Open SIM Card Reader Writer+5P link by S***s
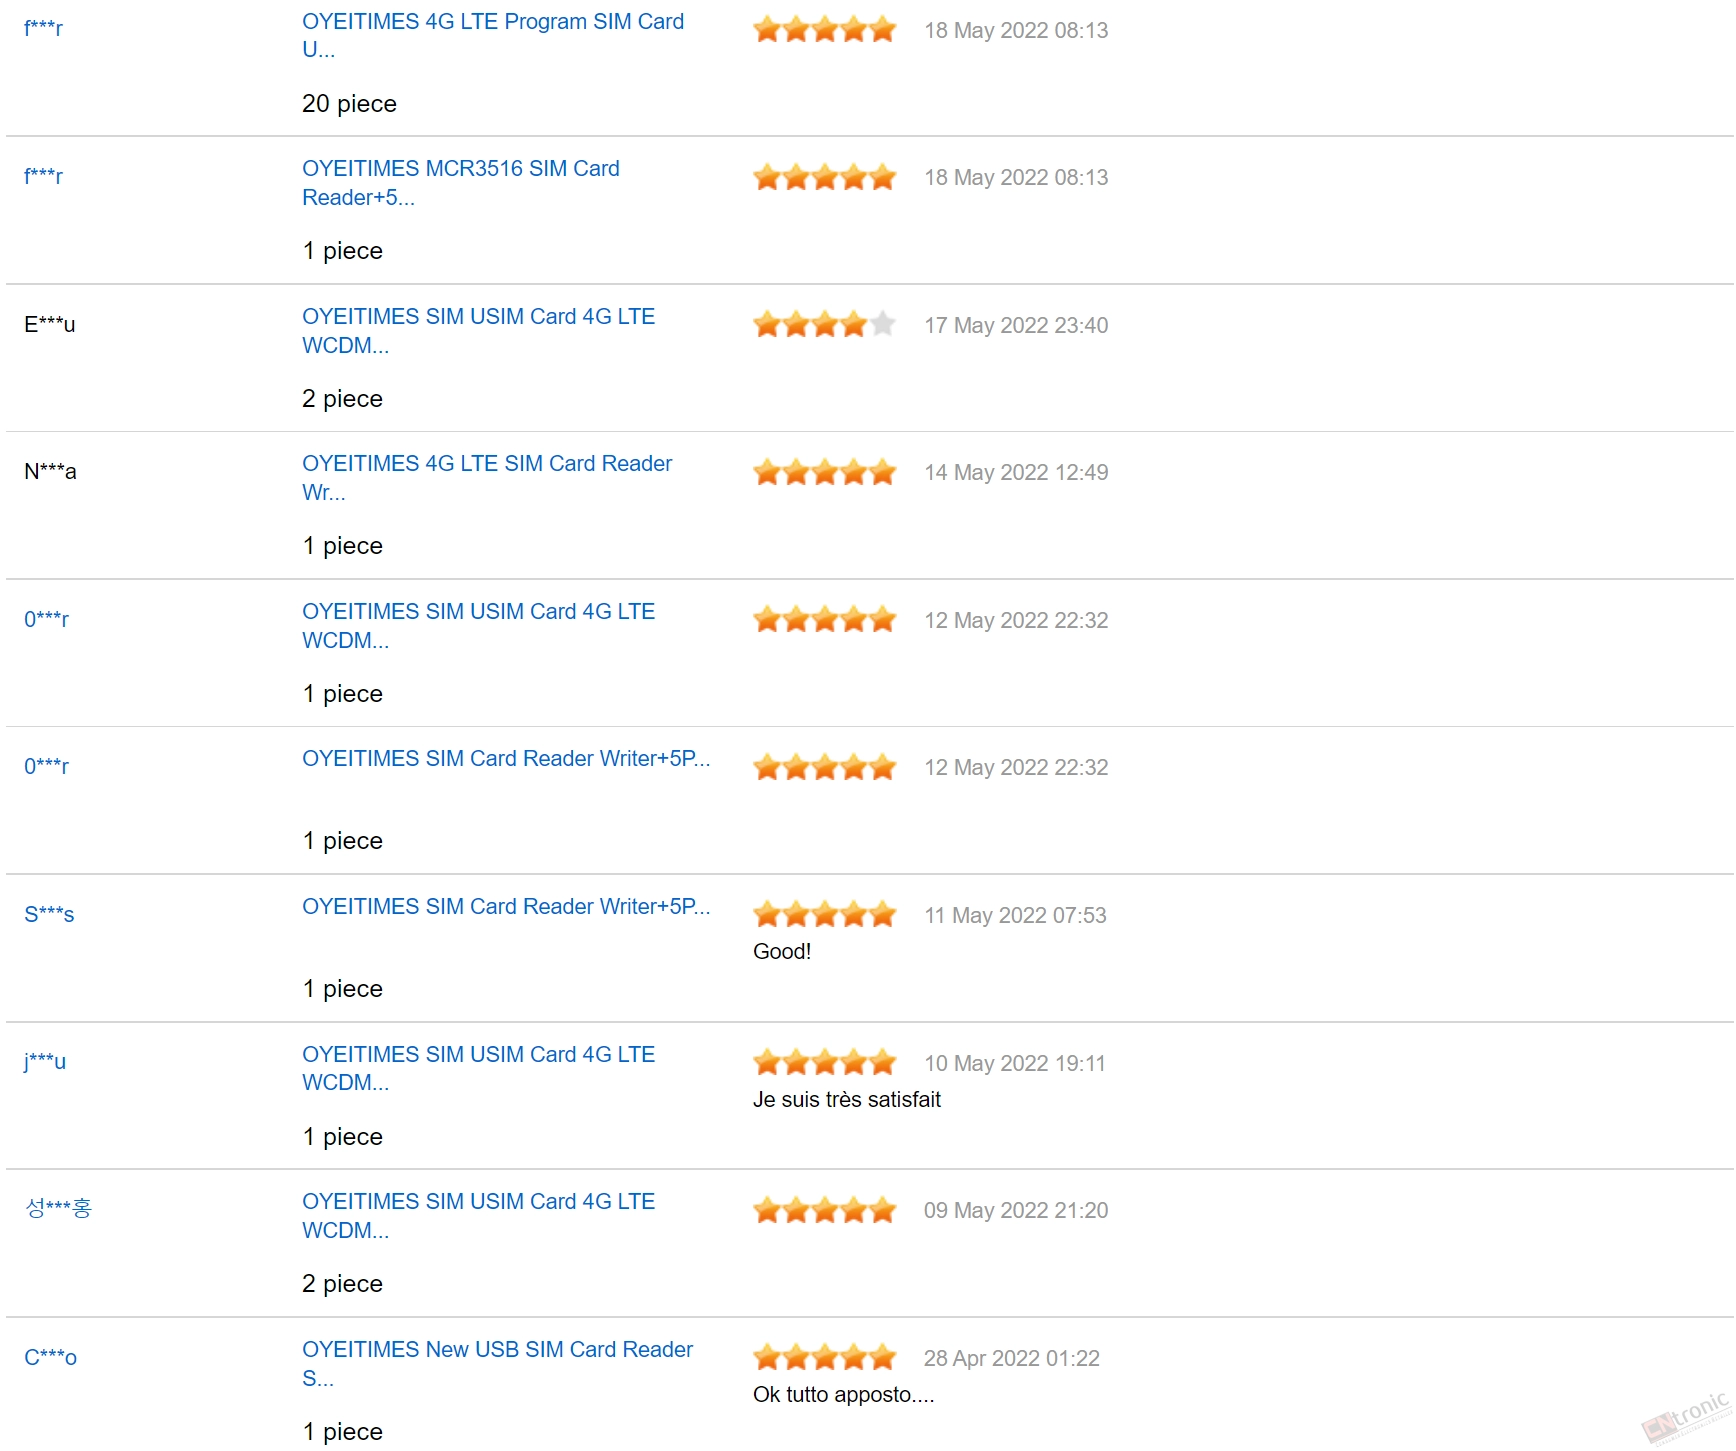Screen dimensions: 1736x1451 click(506, 907)
